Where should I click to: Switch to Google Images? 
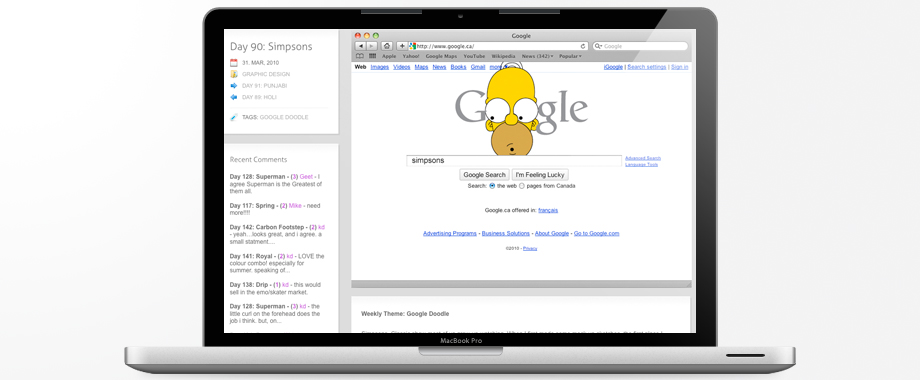(x=380, y=67)
